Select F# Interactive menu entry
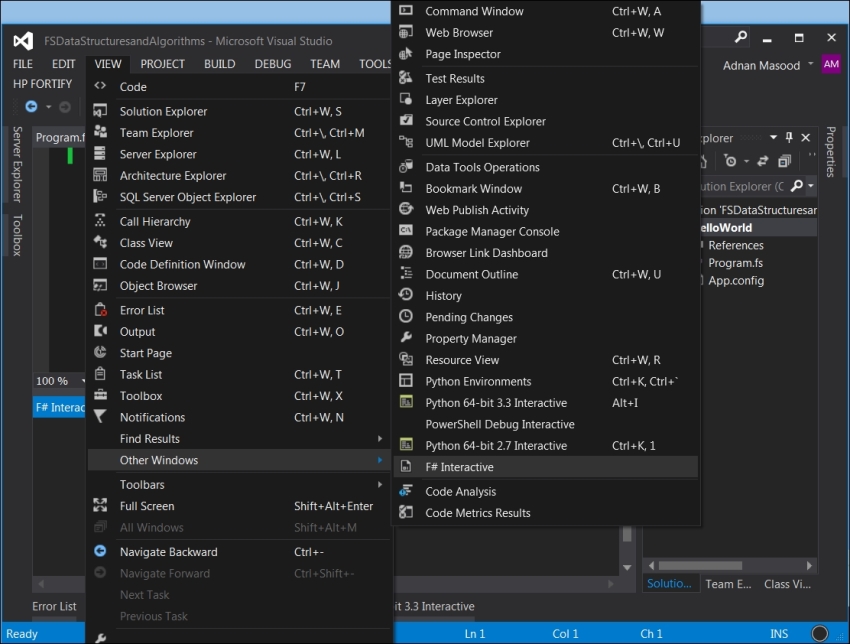 point(546,467)
